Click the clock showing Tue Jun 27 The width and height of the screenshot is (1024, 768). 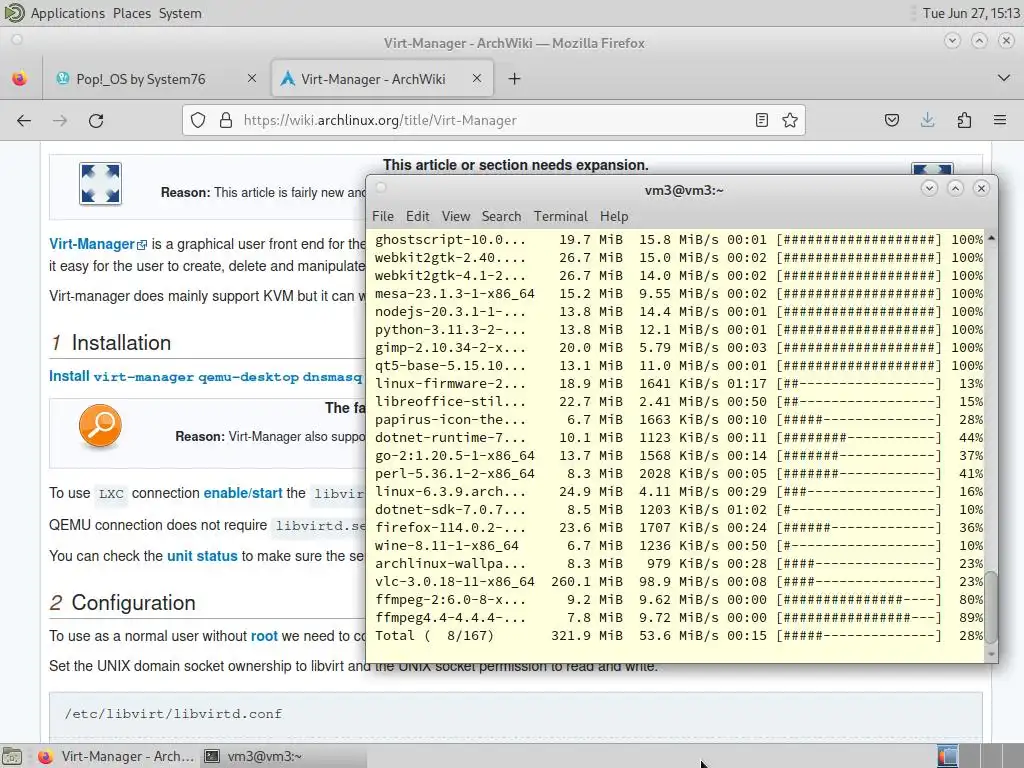click(x=971, y=13)
